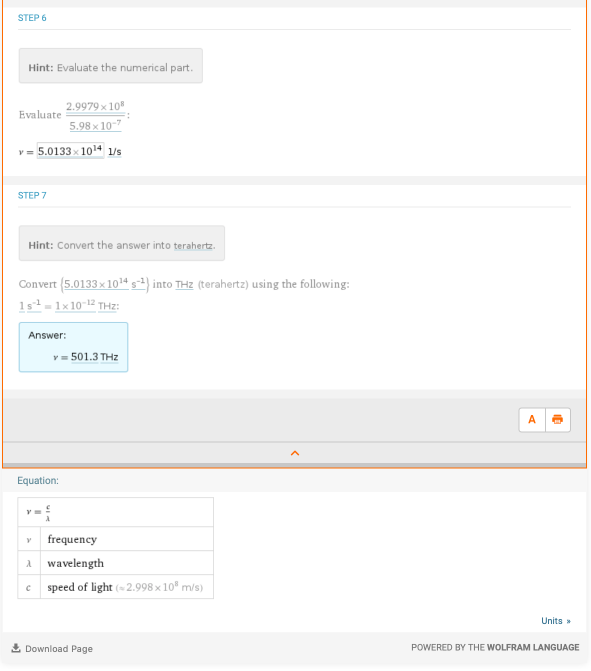Select the speed of light row in the table
The height and width of the screenshot is (671, 591).
pos(116,587)
